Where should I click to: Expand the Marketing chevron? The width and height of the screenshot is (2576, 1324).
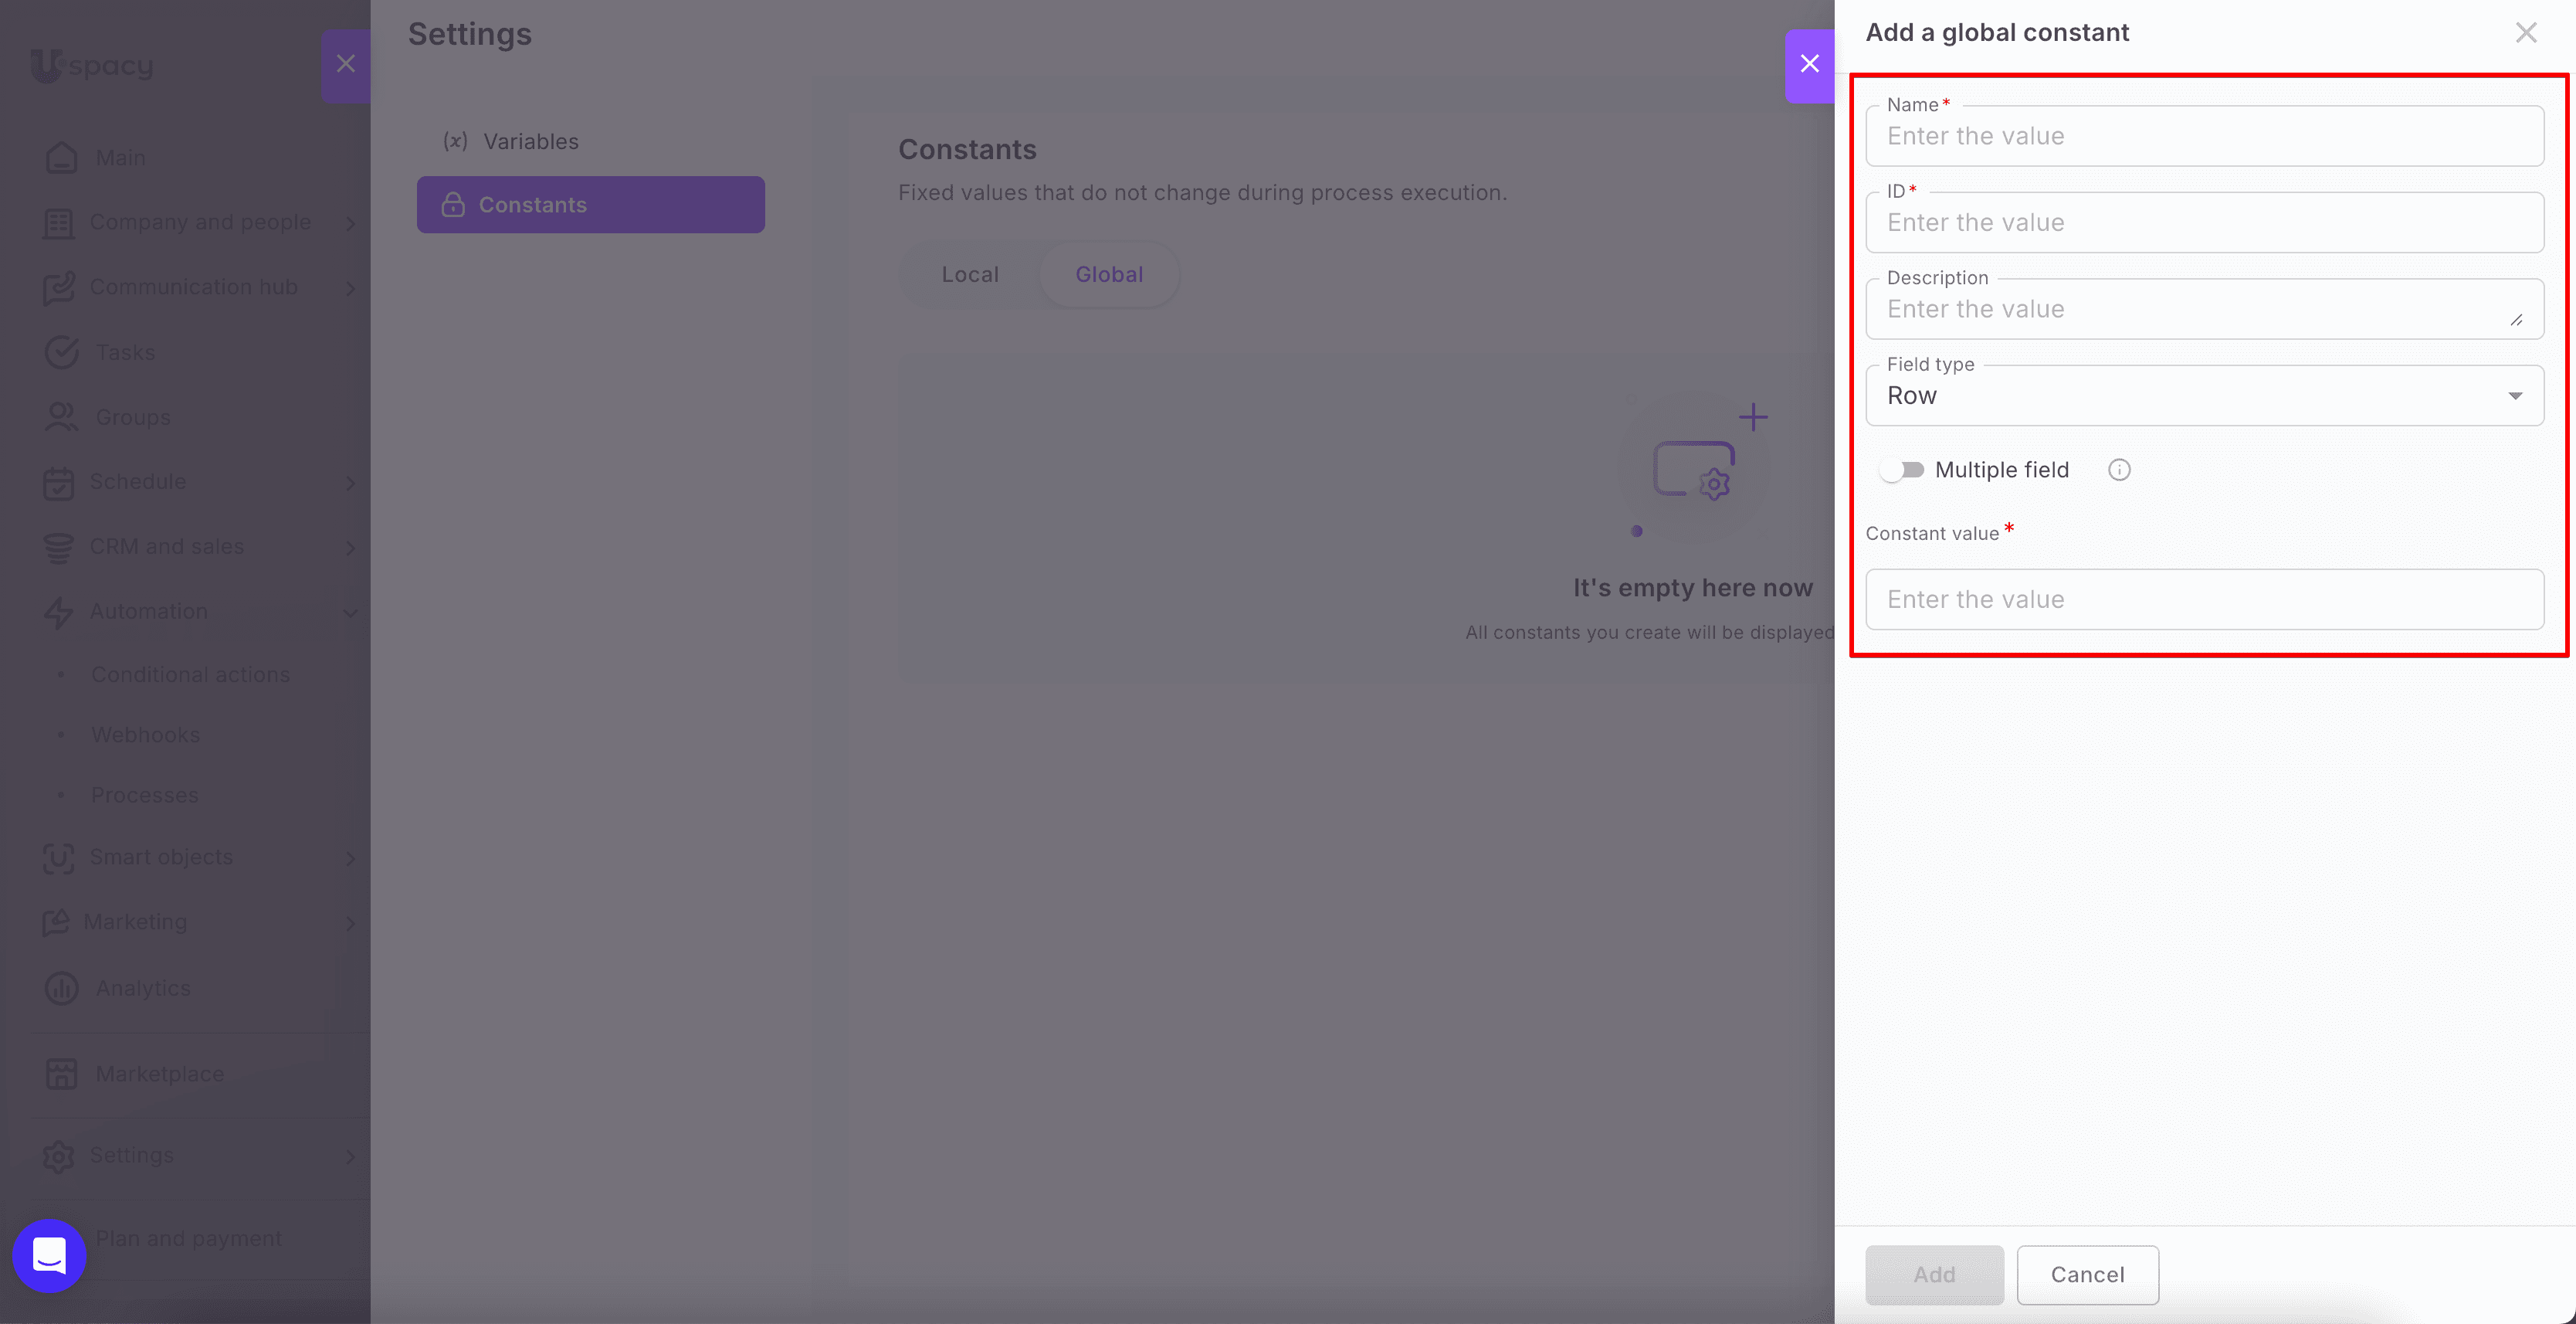351,923
